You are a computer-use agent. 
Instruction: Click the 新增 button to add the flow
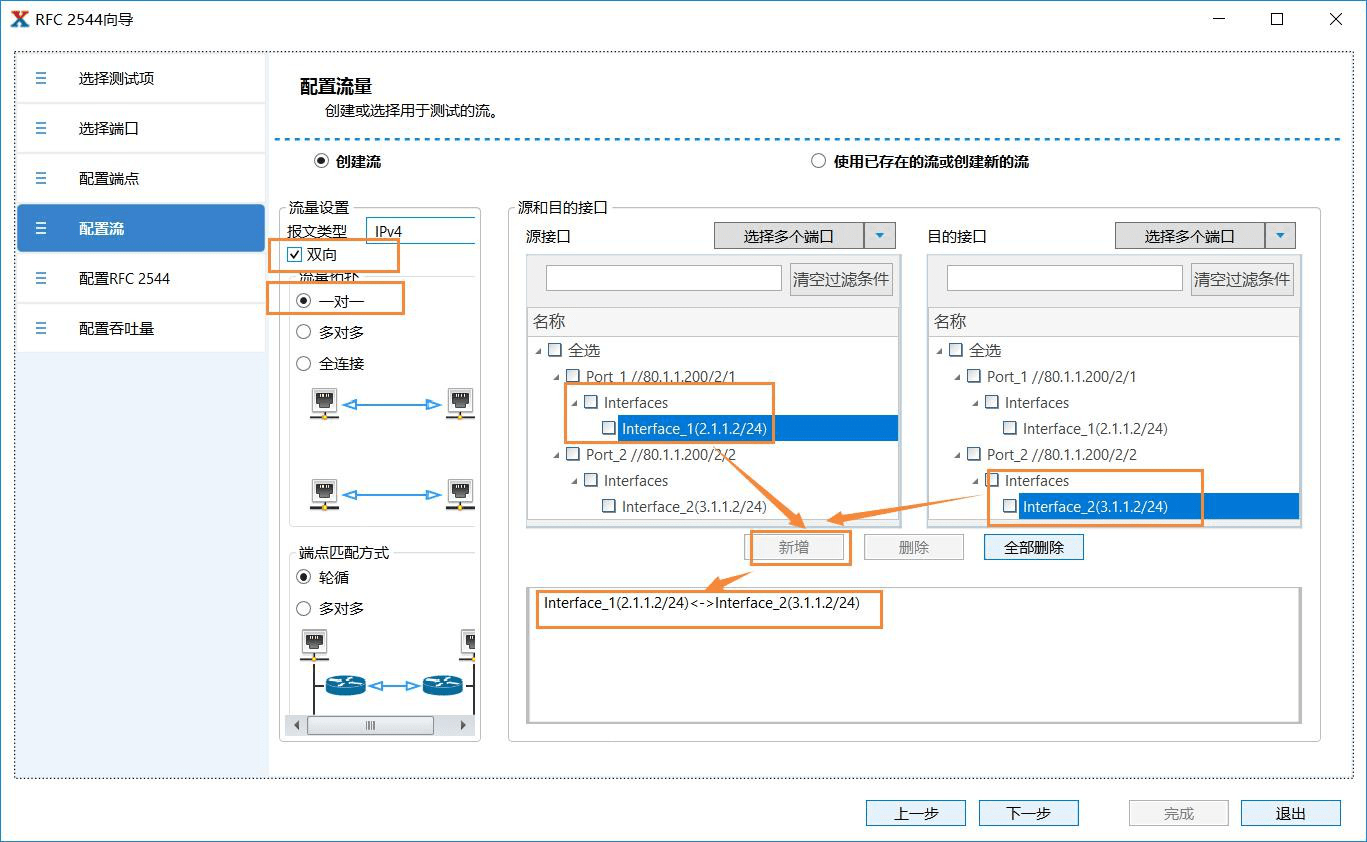click(x=798, y=546)
